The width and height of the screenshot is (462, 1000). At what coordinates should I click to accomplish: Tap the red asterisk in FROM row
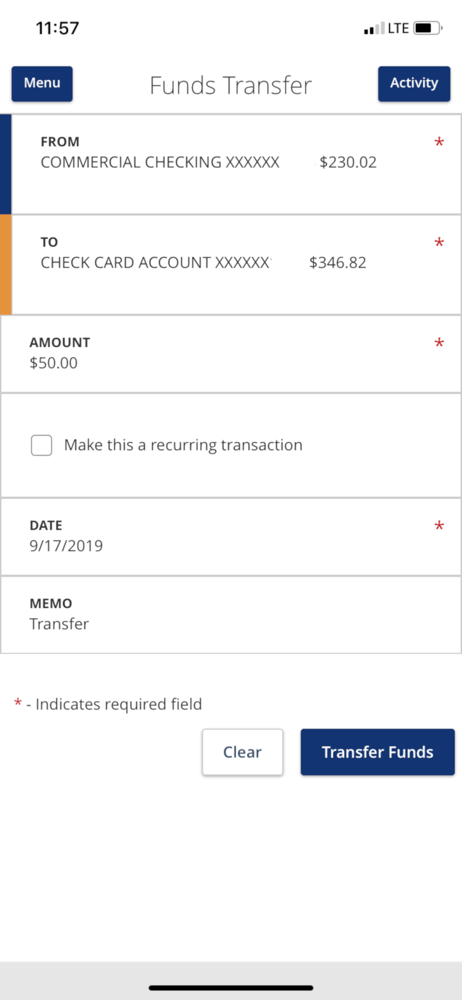(x=439, y=143)
